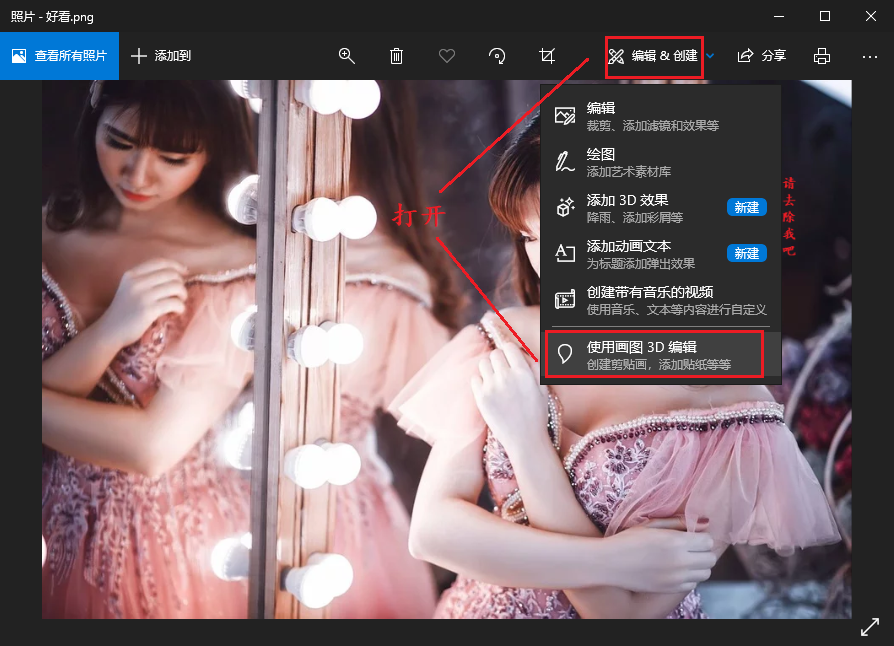Click the 新建 badge beside 添加 3D 效果
The height and width of the screenshot is (646, 894).
(x=746, y=207)
